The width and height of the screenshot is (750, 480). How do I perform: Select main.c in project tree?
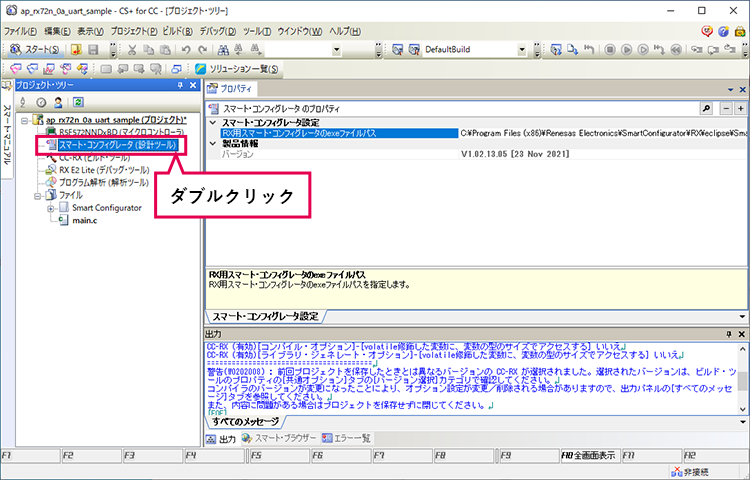click(x=85, y=220)
